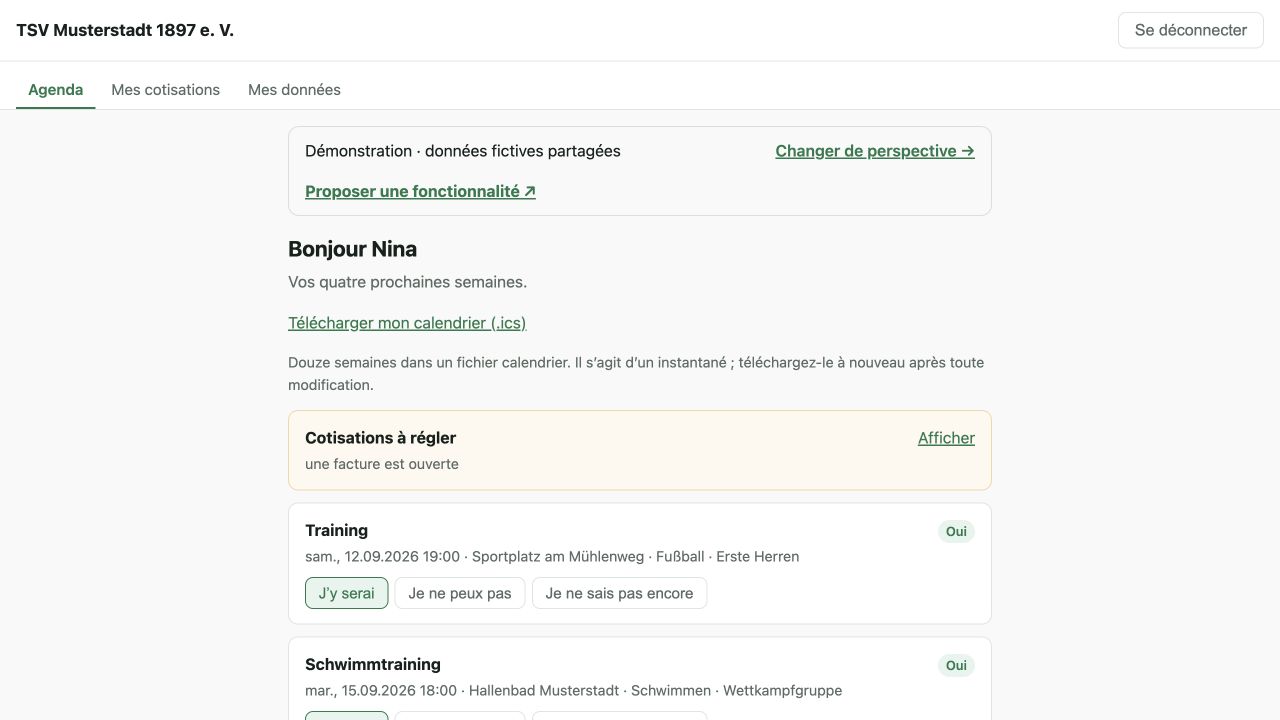Click the Oui badge on the Training card
Viewport: 1280px width, 720px height.
pyautogui.click(x=956, y=532)
